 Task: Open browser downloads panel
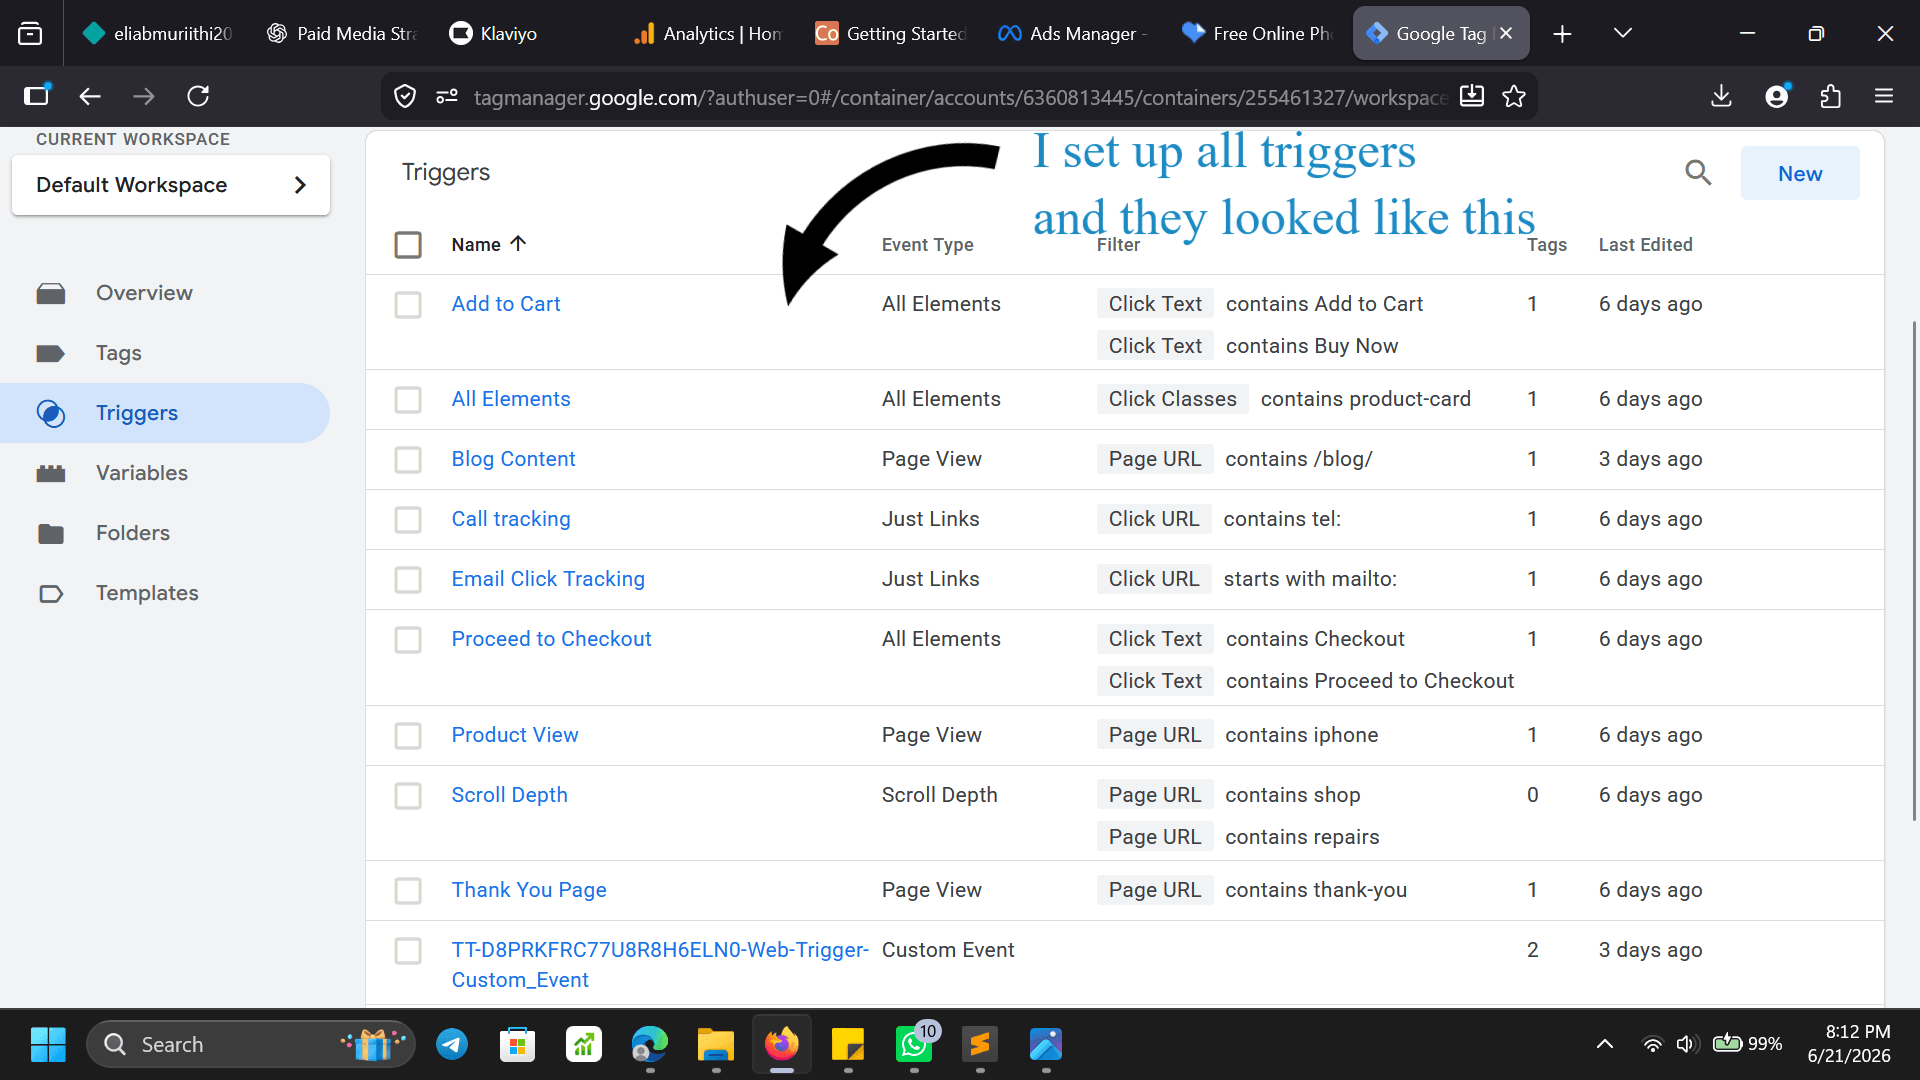[1721, 96]
